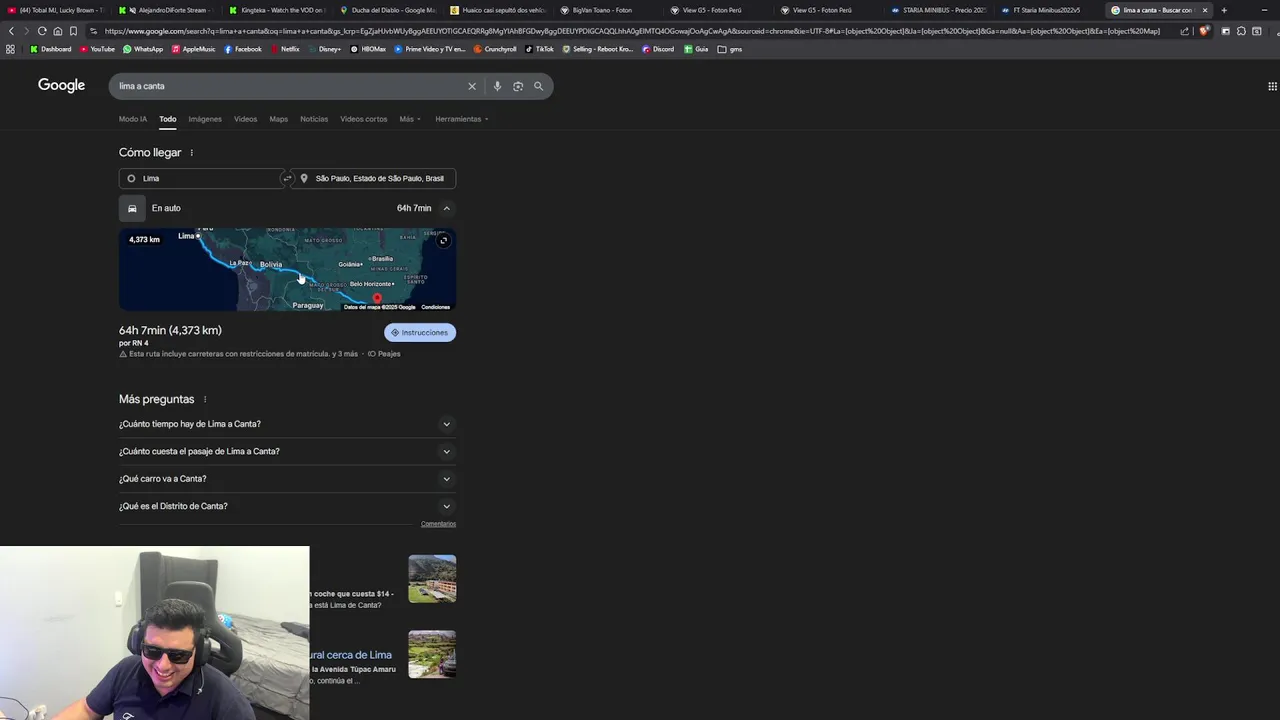
Task: Collapse the En auto route details
Action: pyautogui.click(x=446, y=208)
